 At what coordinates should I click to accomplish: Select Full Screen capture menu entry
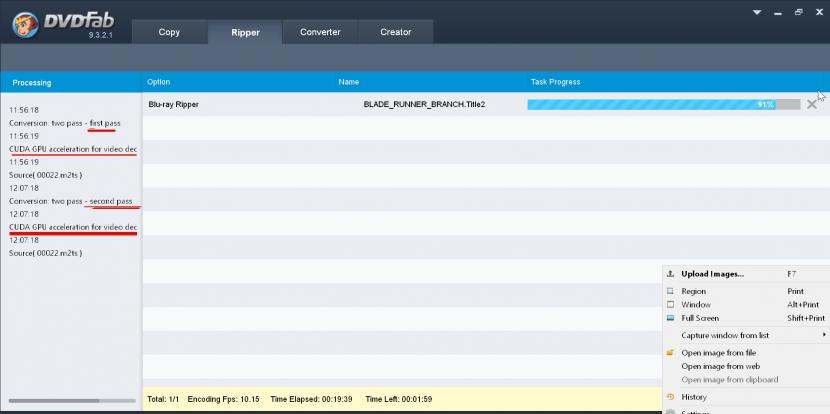(700, 318)
